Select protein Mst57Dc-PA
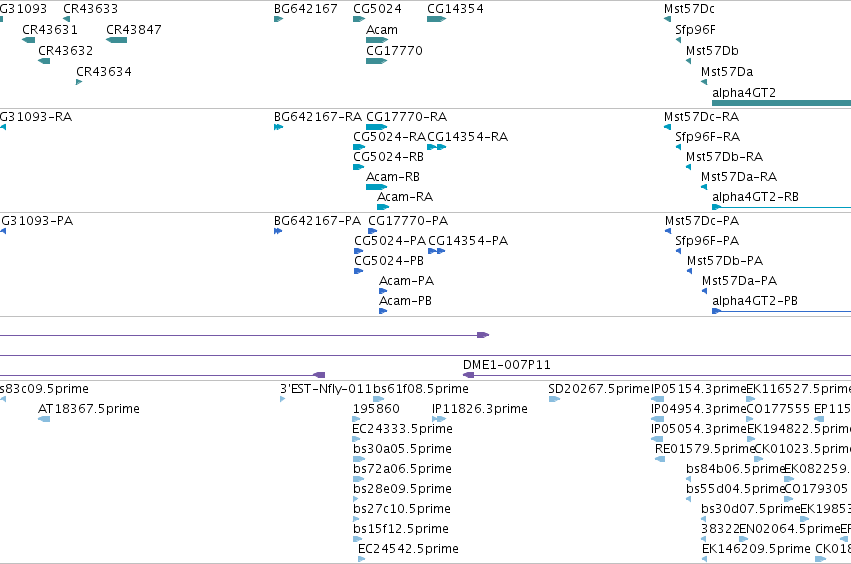The width and height of the screenshot is (851, 564). click(702, 221)
